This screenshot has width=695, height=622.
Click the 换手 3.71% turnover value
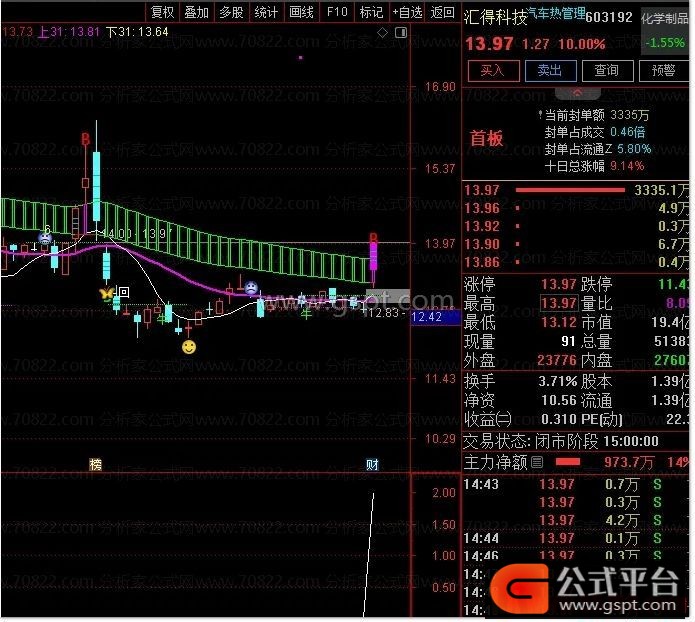tap(558, 381)
